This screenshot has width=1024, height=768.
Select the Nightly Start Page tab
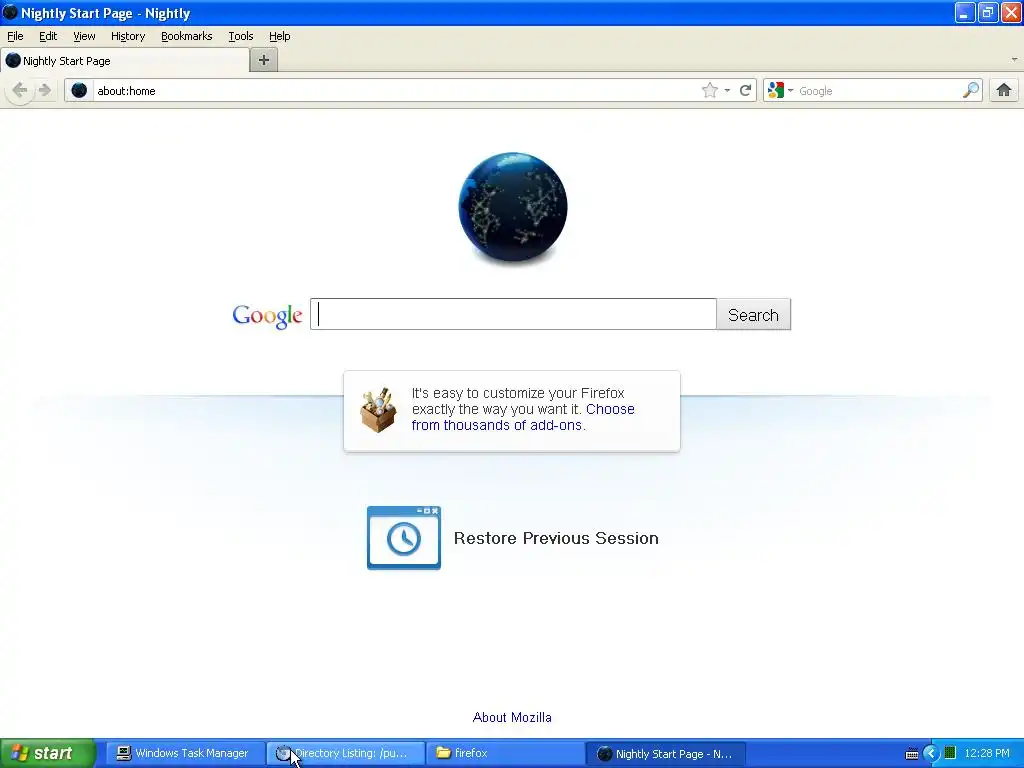[125, 61]
